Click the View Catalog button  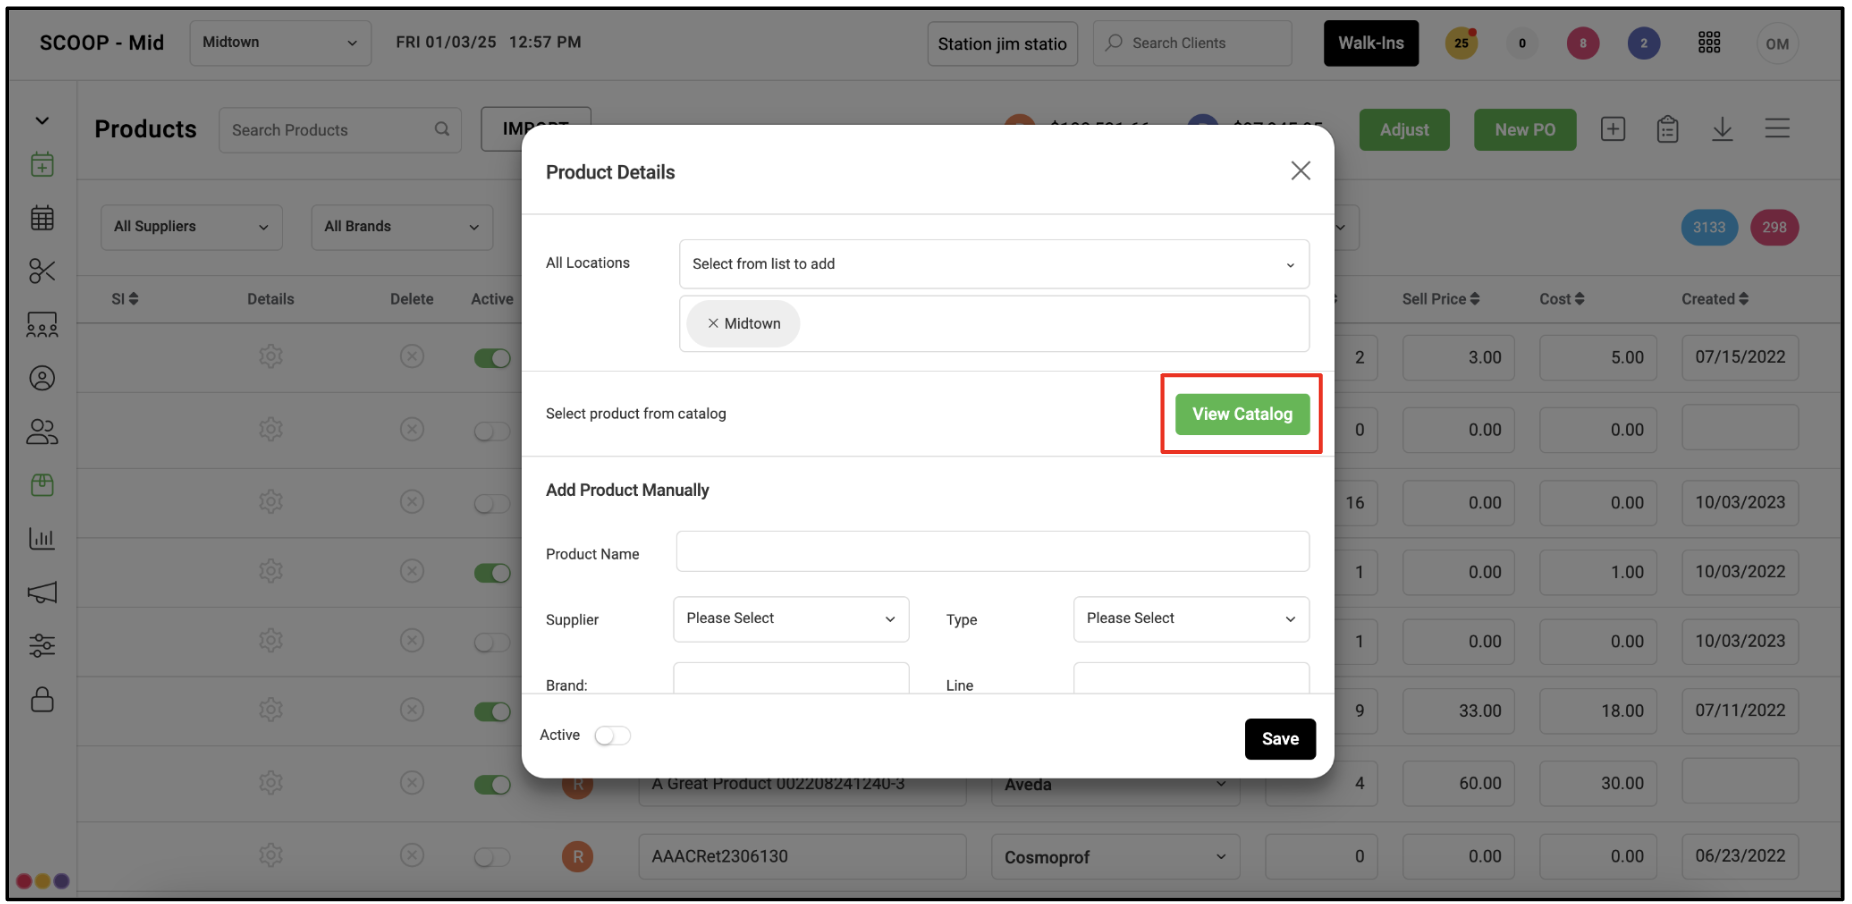pos(1242,414)
